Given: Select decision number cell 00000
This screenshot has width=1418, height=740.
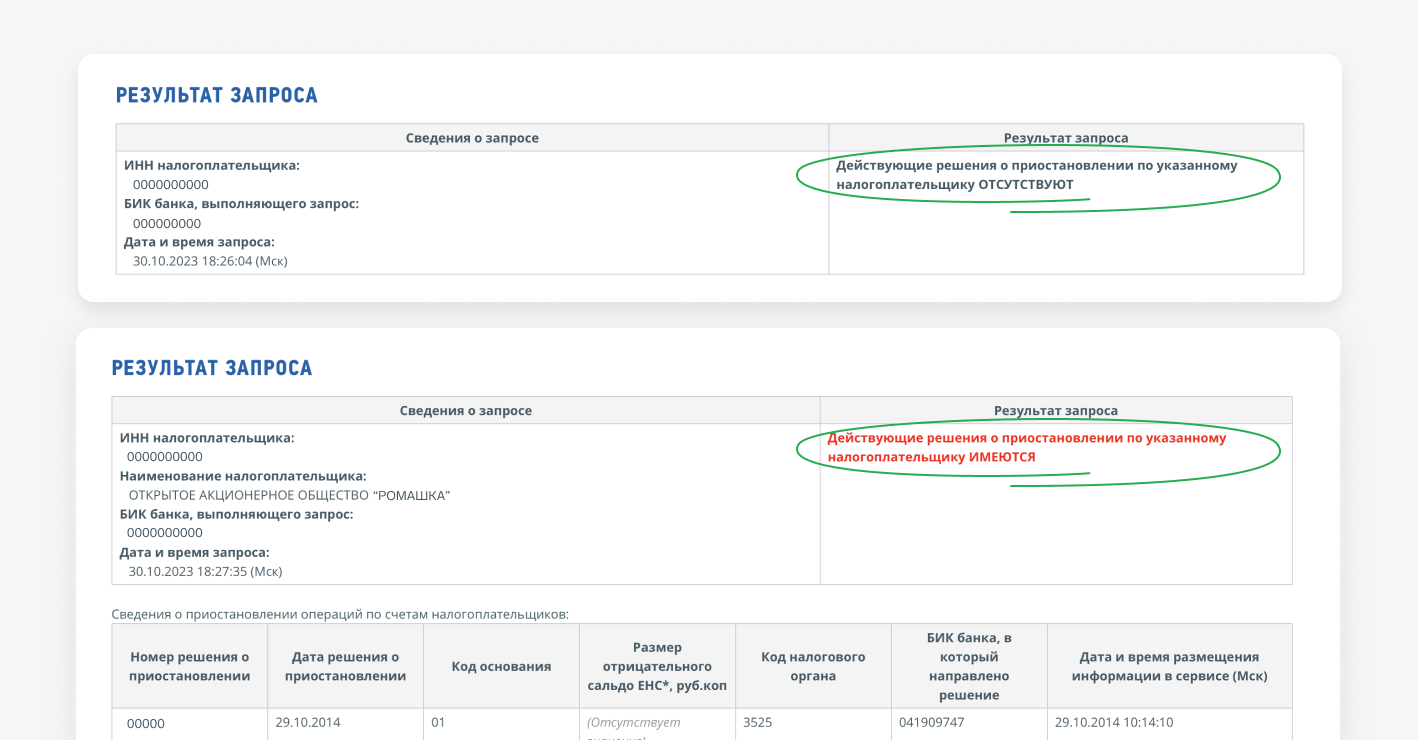Looking at the screenshot, I should 146,724.
